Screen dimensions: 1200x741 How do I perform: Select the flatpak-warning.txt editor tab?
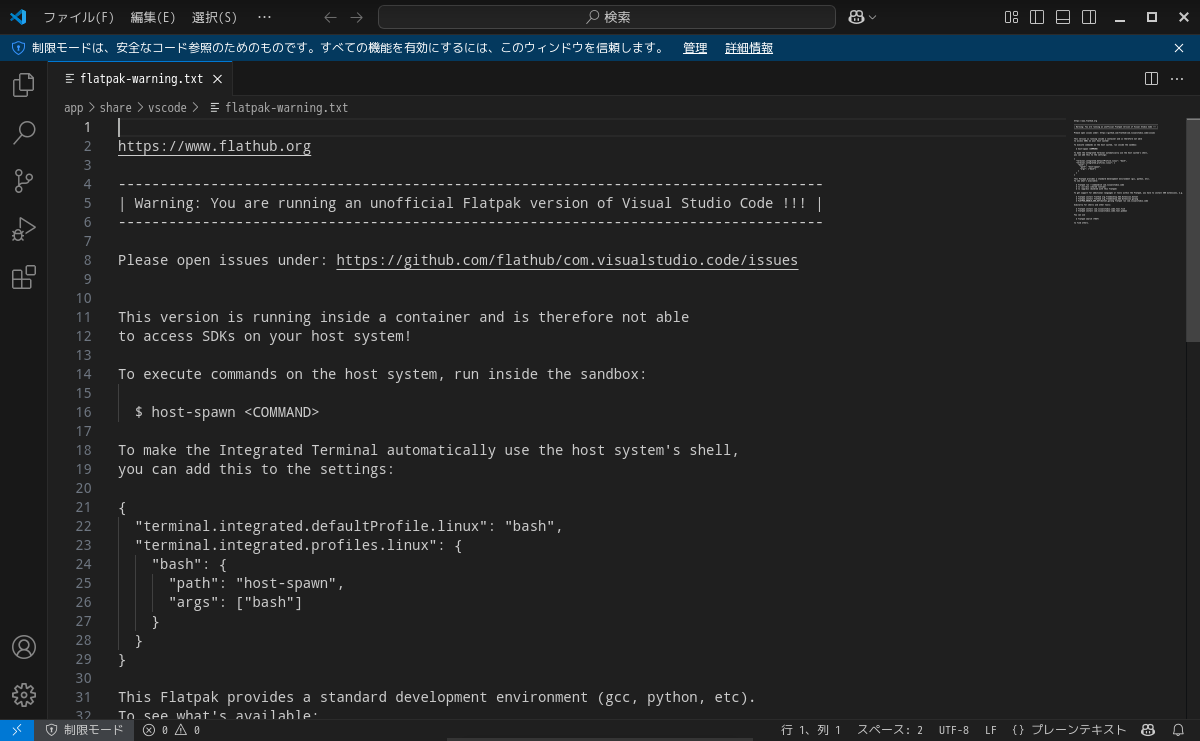[140, 78]
